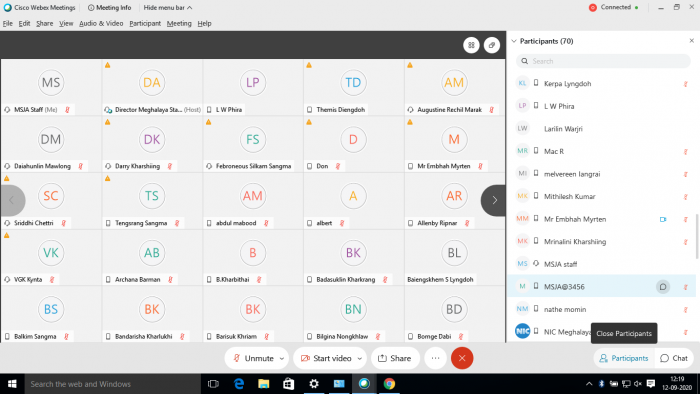The height and width of the screenshot is (394, 700).
Task: Select Larilin Warjri in participant list
Action: pyautogui.click(x=601, y=129)
